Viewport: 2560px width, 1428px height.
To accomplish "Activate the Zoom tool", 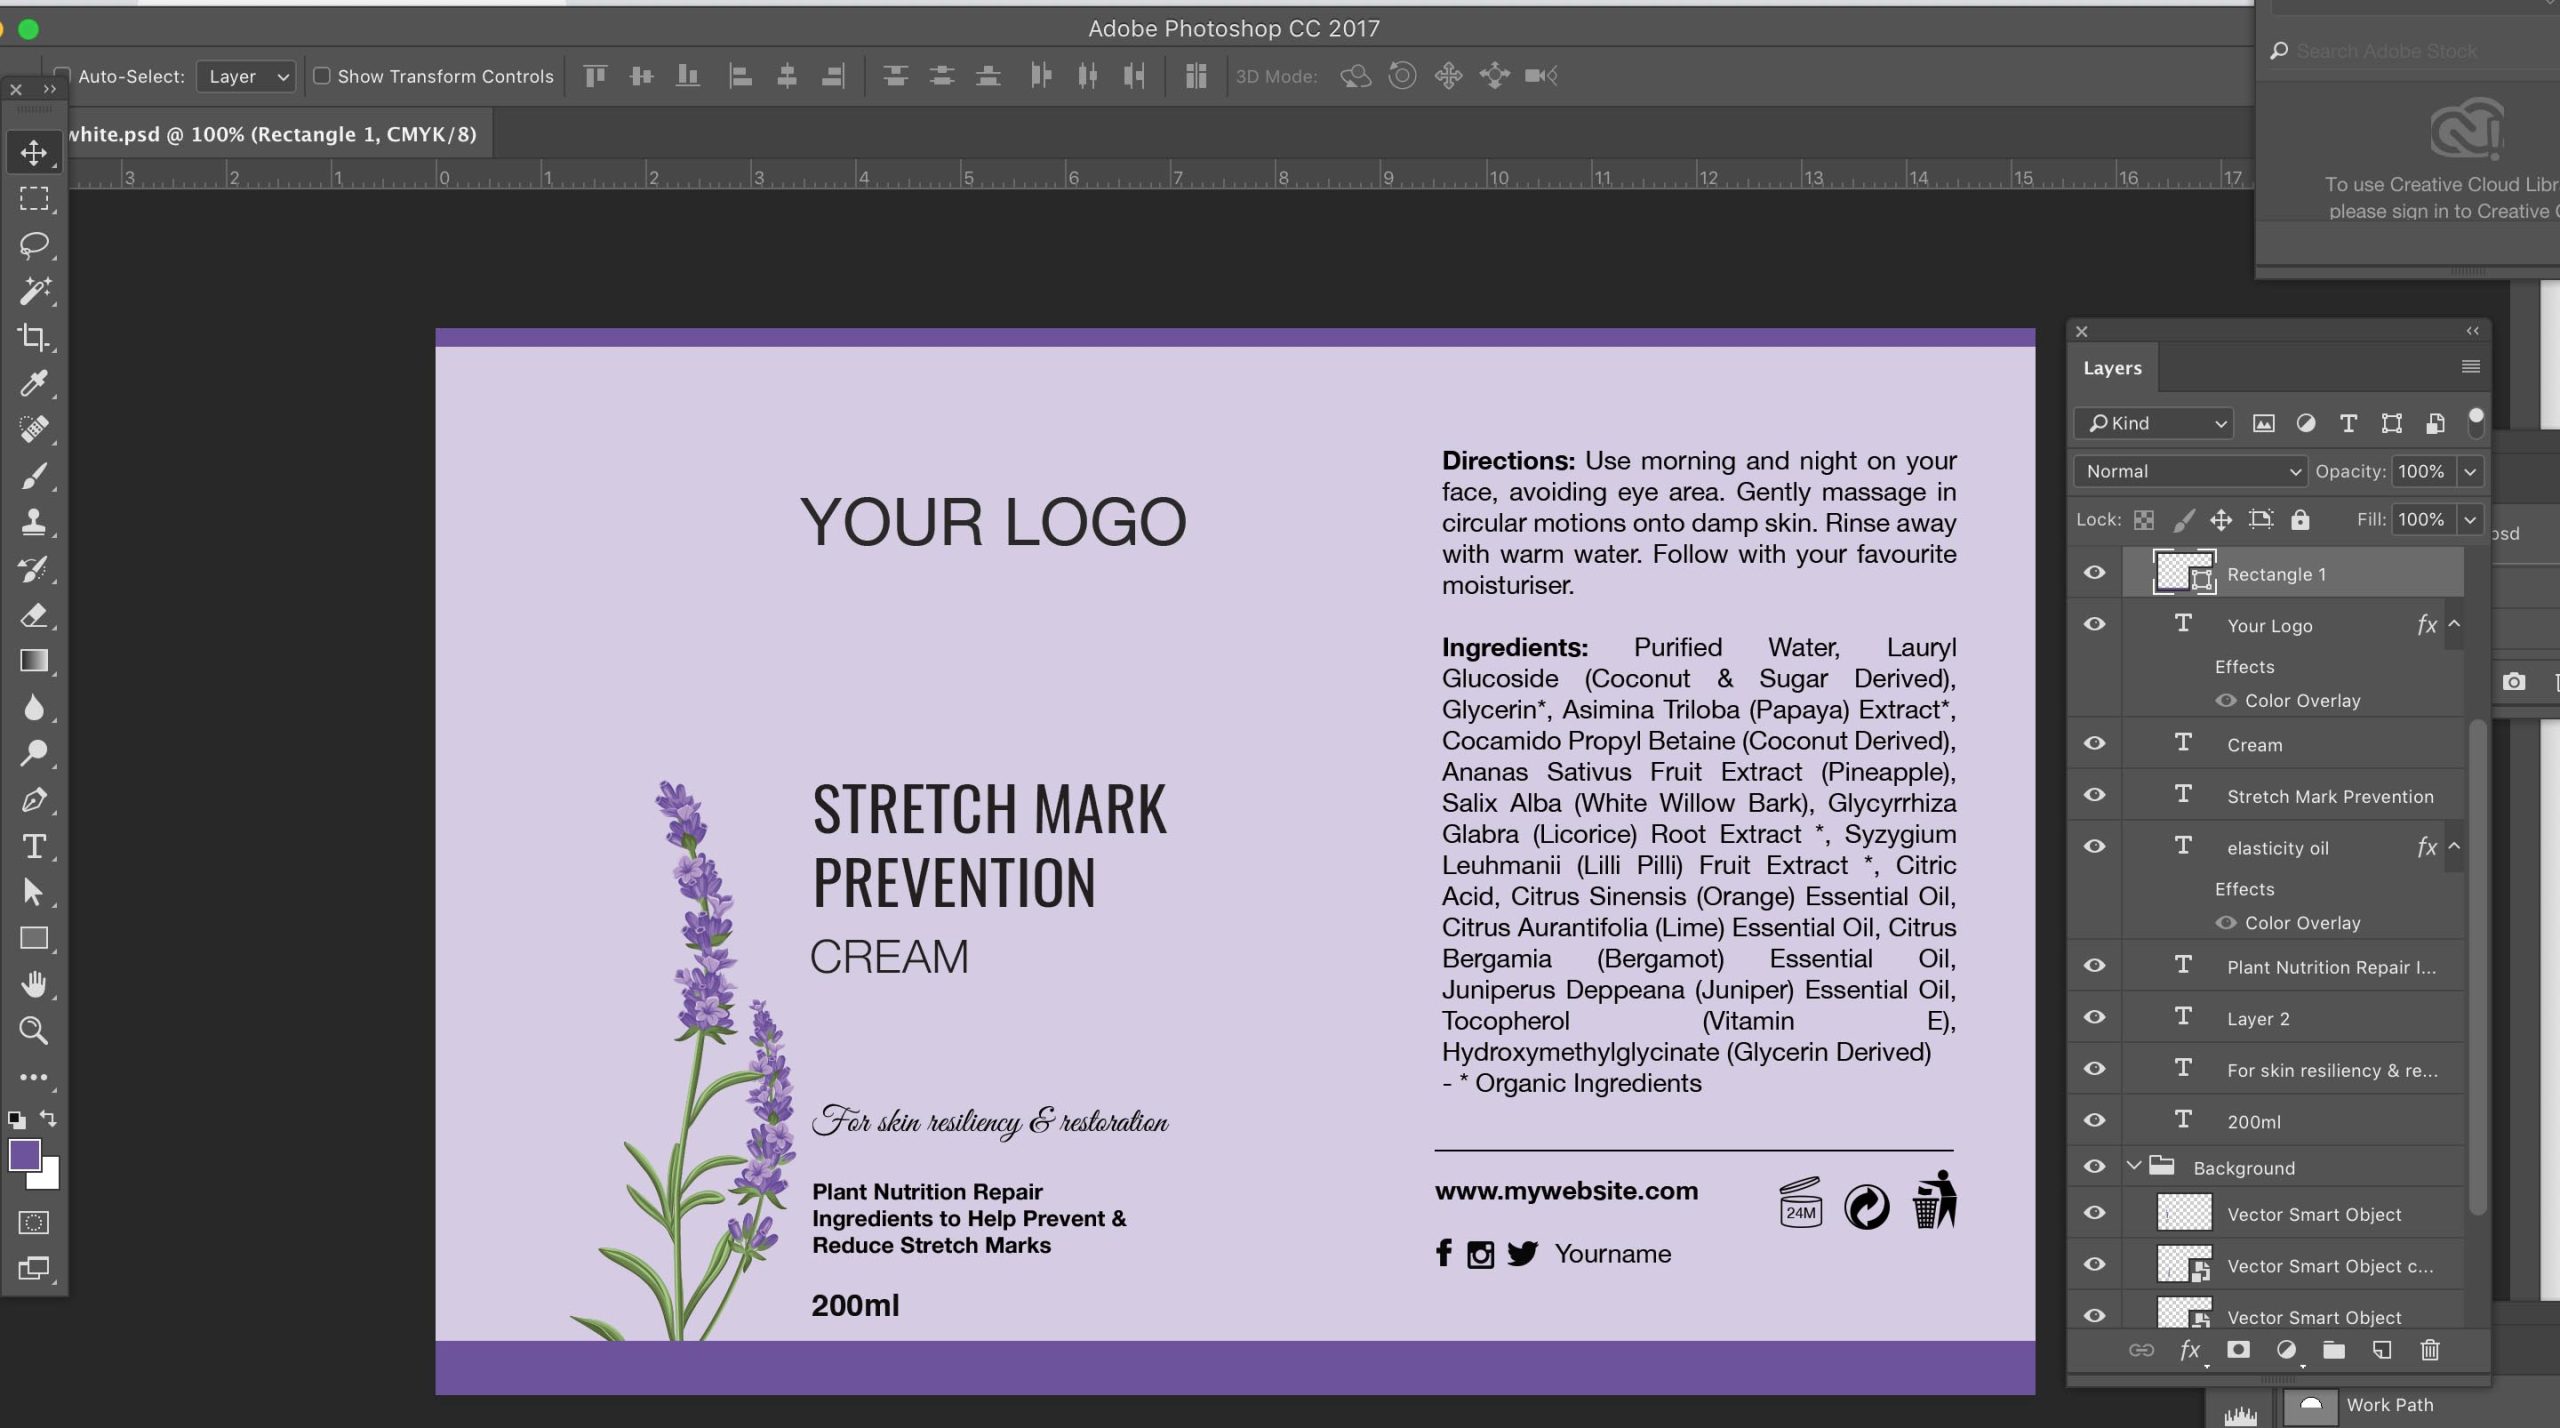I will (x=34, y=1030).
